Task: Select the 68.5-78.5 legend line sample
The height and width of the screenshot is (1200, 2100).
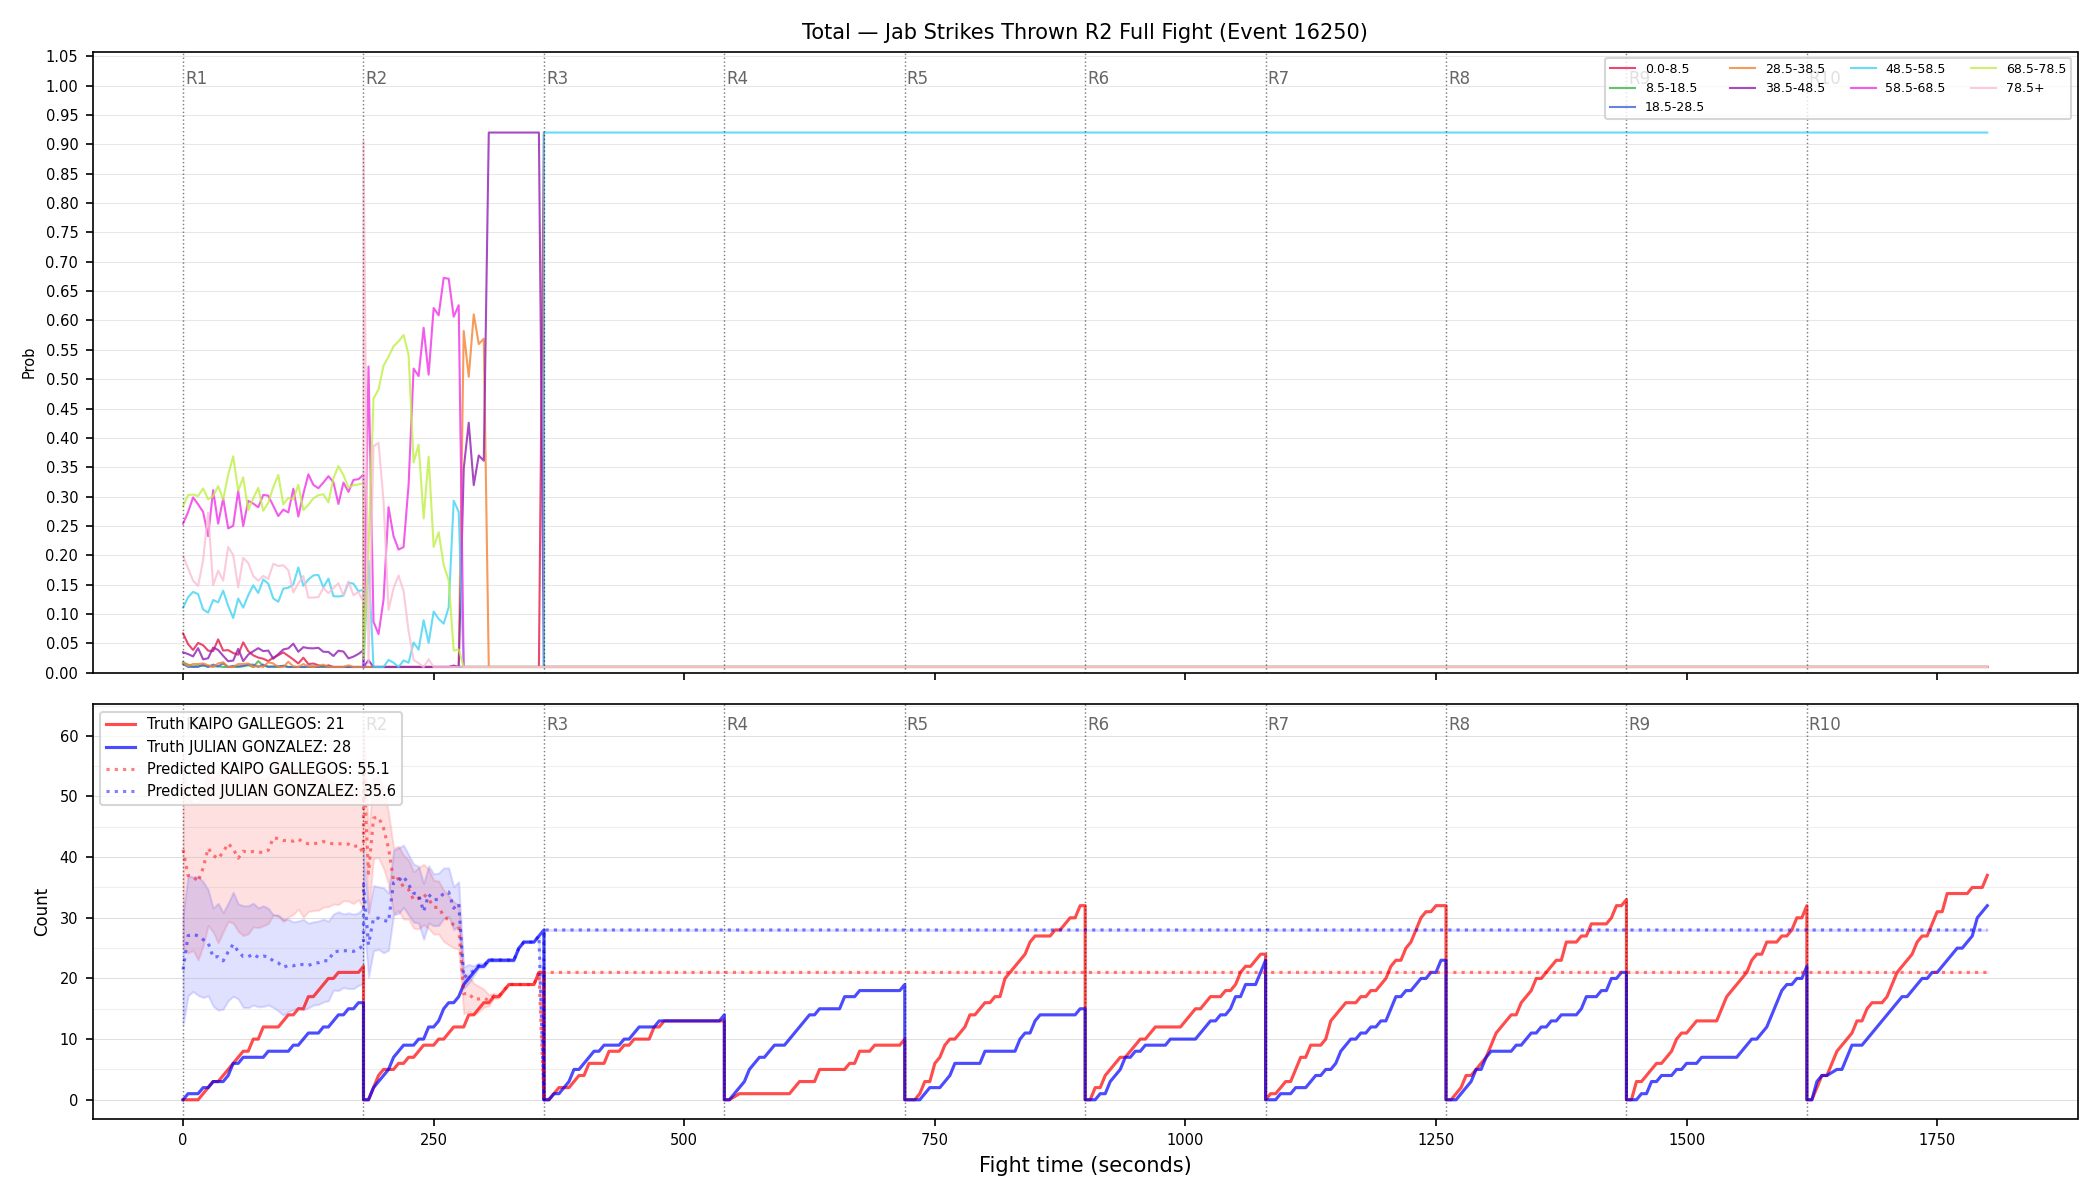Action: click(x=1983, y=69)
